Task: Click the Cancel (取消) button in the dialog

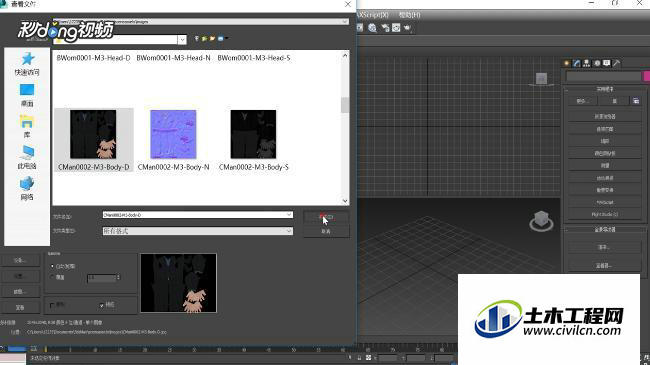Action: click(326, 231)
